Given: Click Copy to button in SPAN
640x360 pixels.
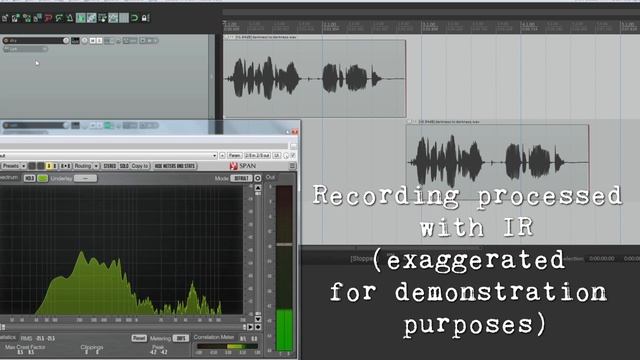Looking at the screenshot, I should [x=140, y=166].
